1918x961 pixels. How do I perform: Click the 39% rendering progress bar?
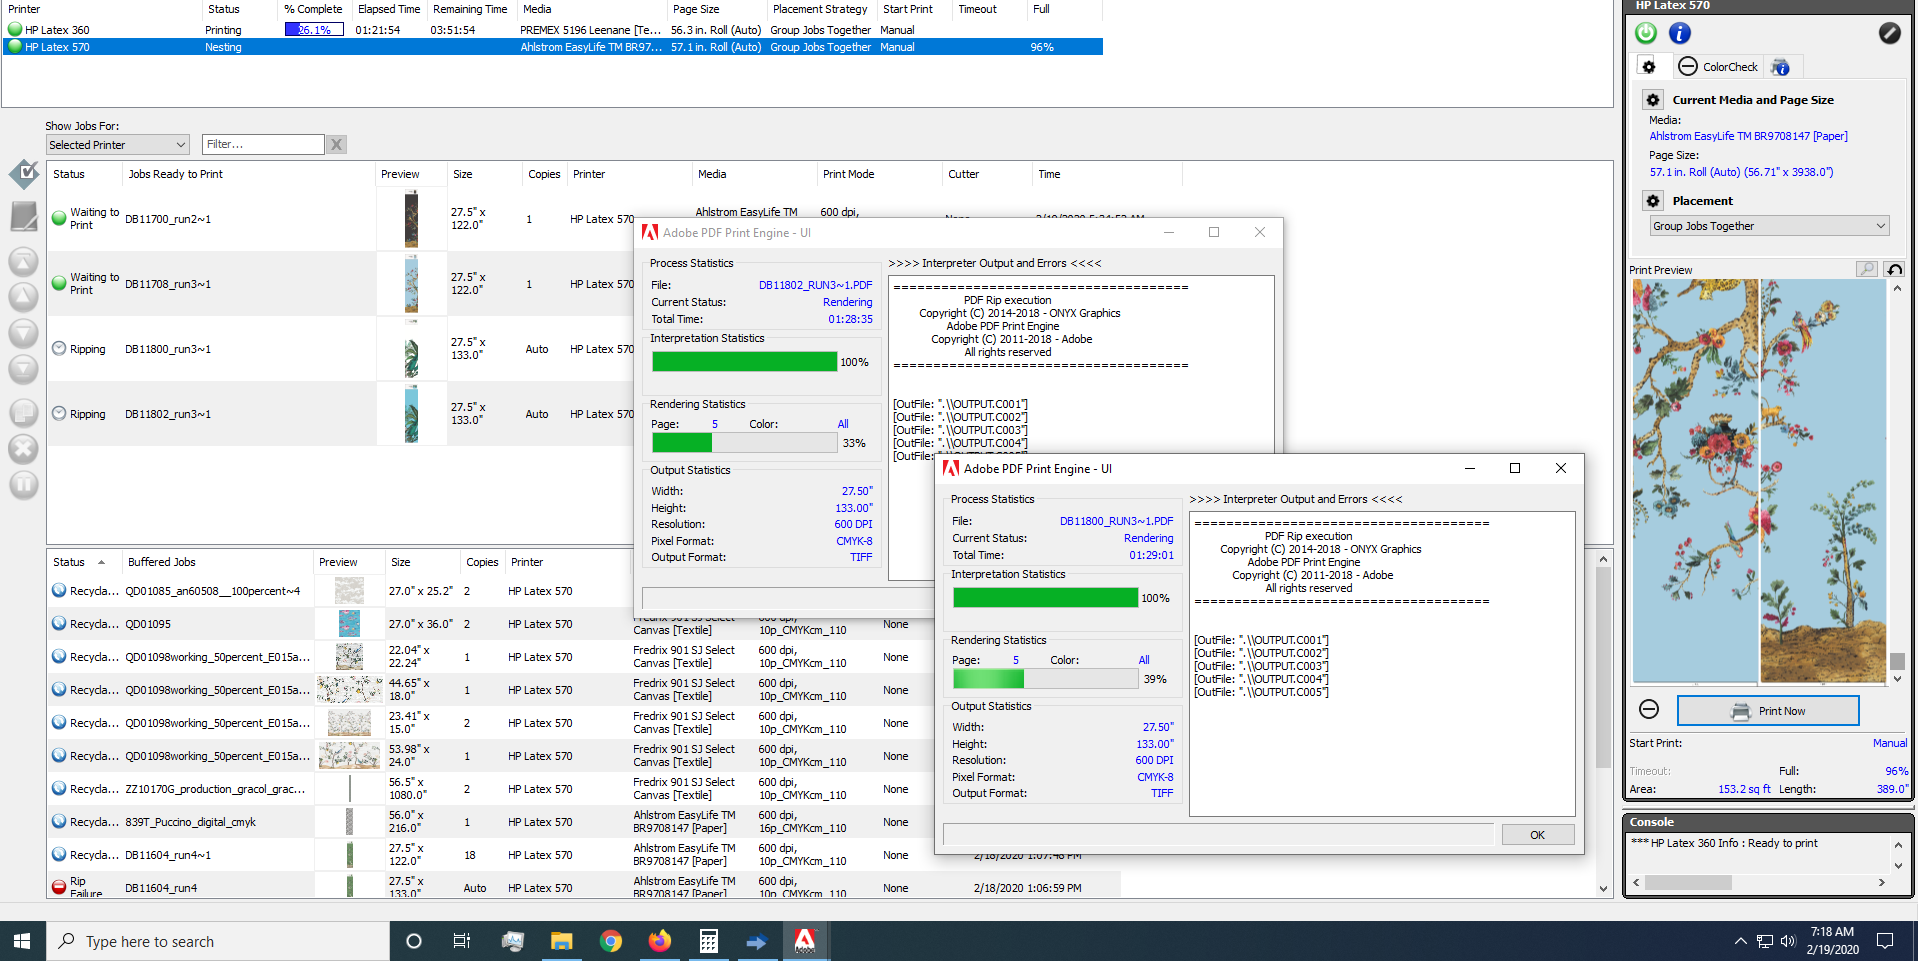pyautogui.click(x=1046, y=678)
